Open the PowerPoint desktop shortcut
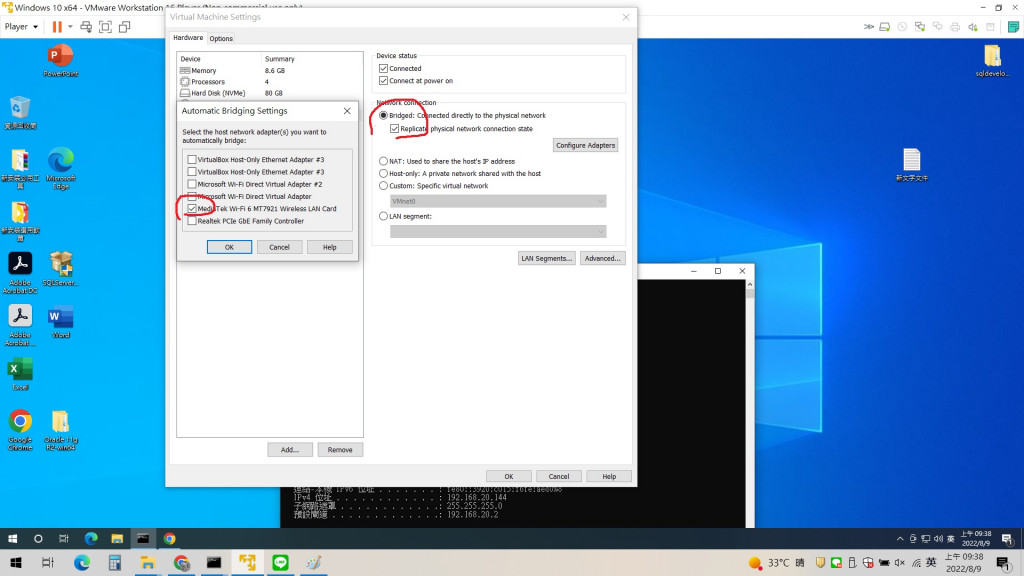Screen dimensions: 1024x576 click(x=60, y=61)
